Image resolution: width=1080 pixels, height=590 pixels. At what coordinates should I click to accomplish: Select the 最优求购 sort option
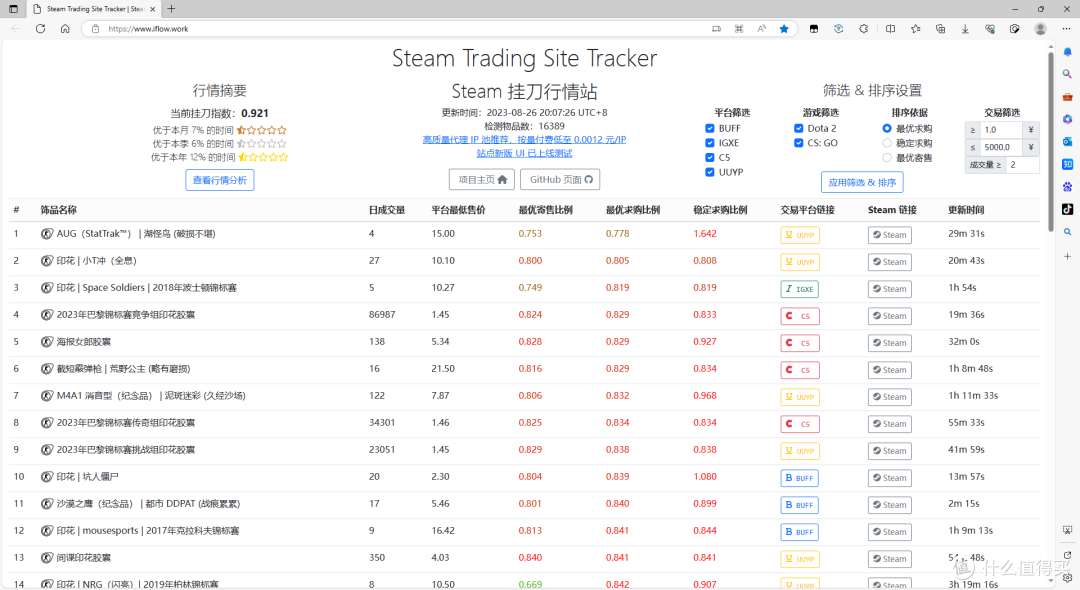[x=886, y=128]
